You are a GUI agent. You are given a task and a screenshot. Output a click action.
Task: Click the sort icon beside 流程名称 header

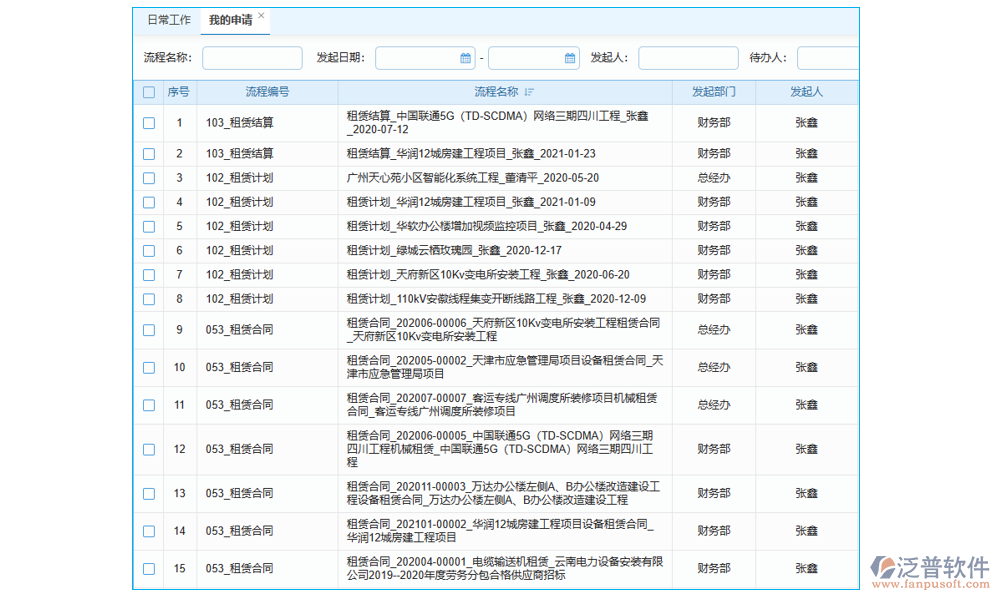click(529, 92)
